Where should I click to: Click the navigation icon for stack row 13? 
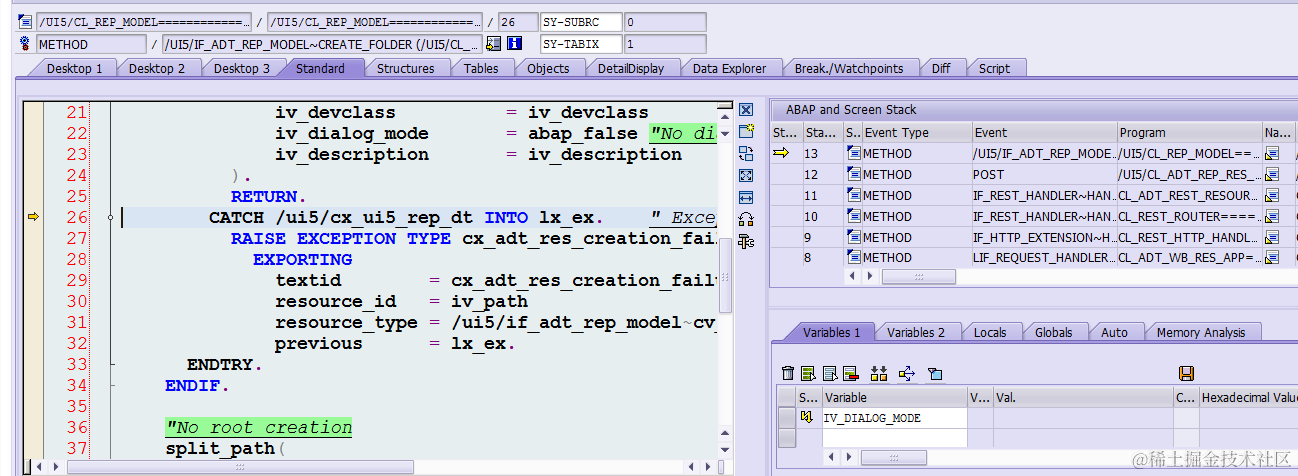pos(1272,153)
